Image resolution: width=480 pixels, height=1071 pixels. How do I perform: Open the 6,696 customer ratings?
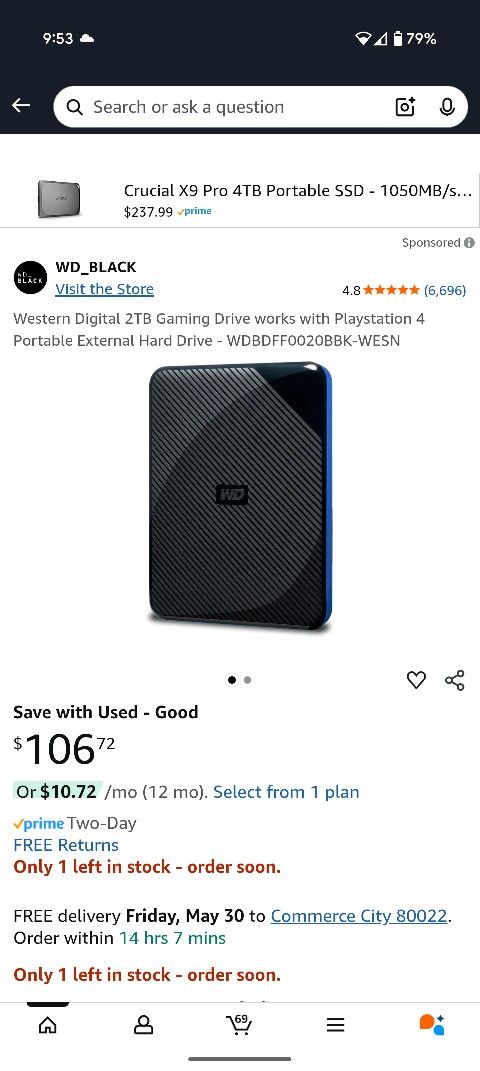pos(444,290)
